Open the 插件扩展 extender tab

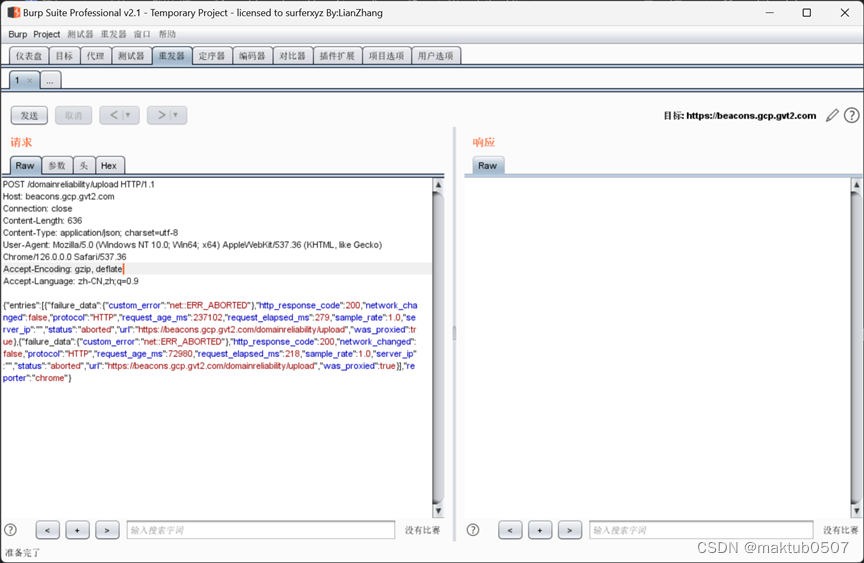[x=337, y=56]
